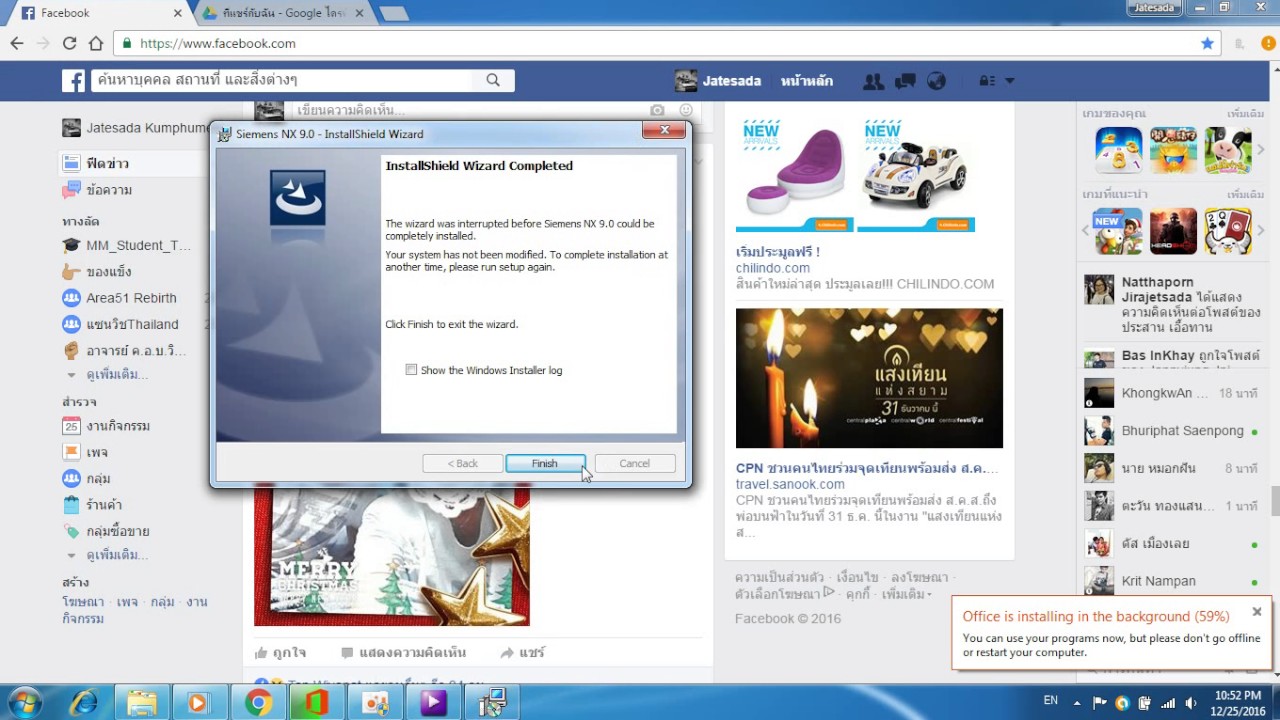Screen dimensions: 1280x720
Task: Open the notifications globe icon
Action: [936, 81]
